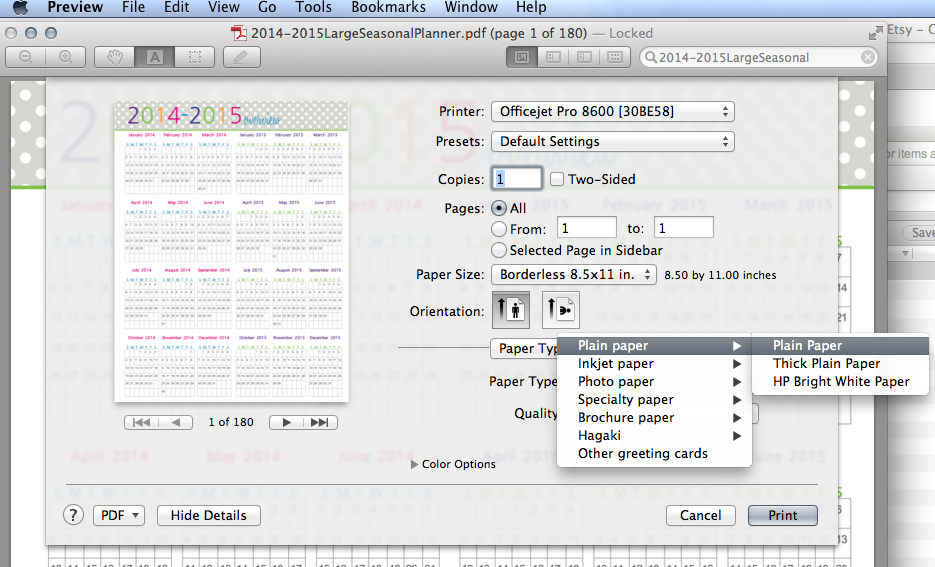Screen dimensions: 935x567
Task: Click the zoom in toolbar icon
Action: click(x=66, y=57)
